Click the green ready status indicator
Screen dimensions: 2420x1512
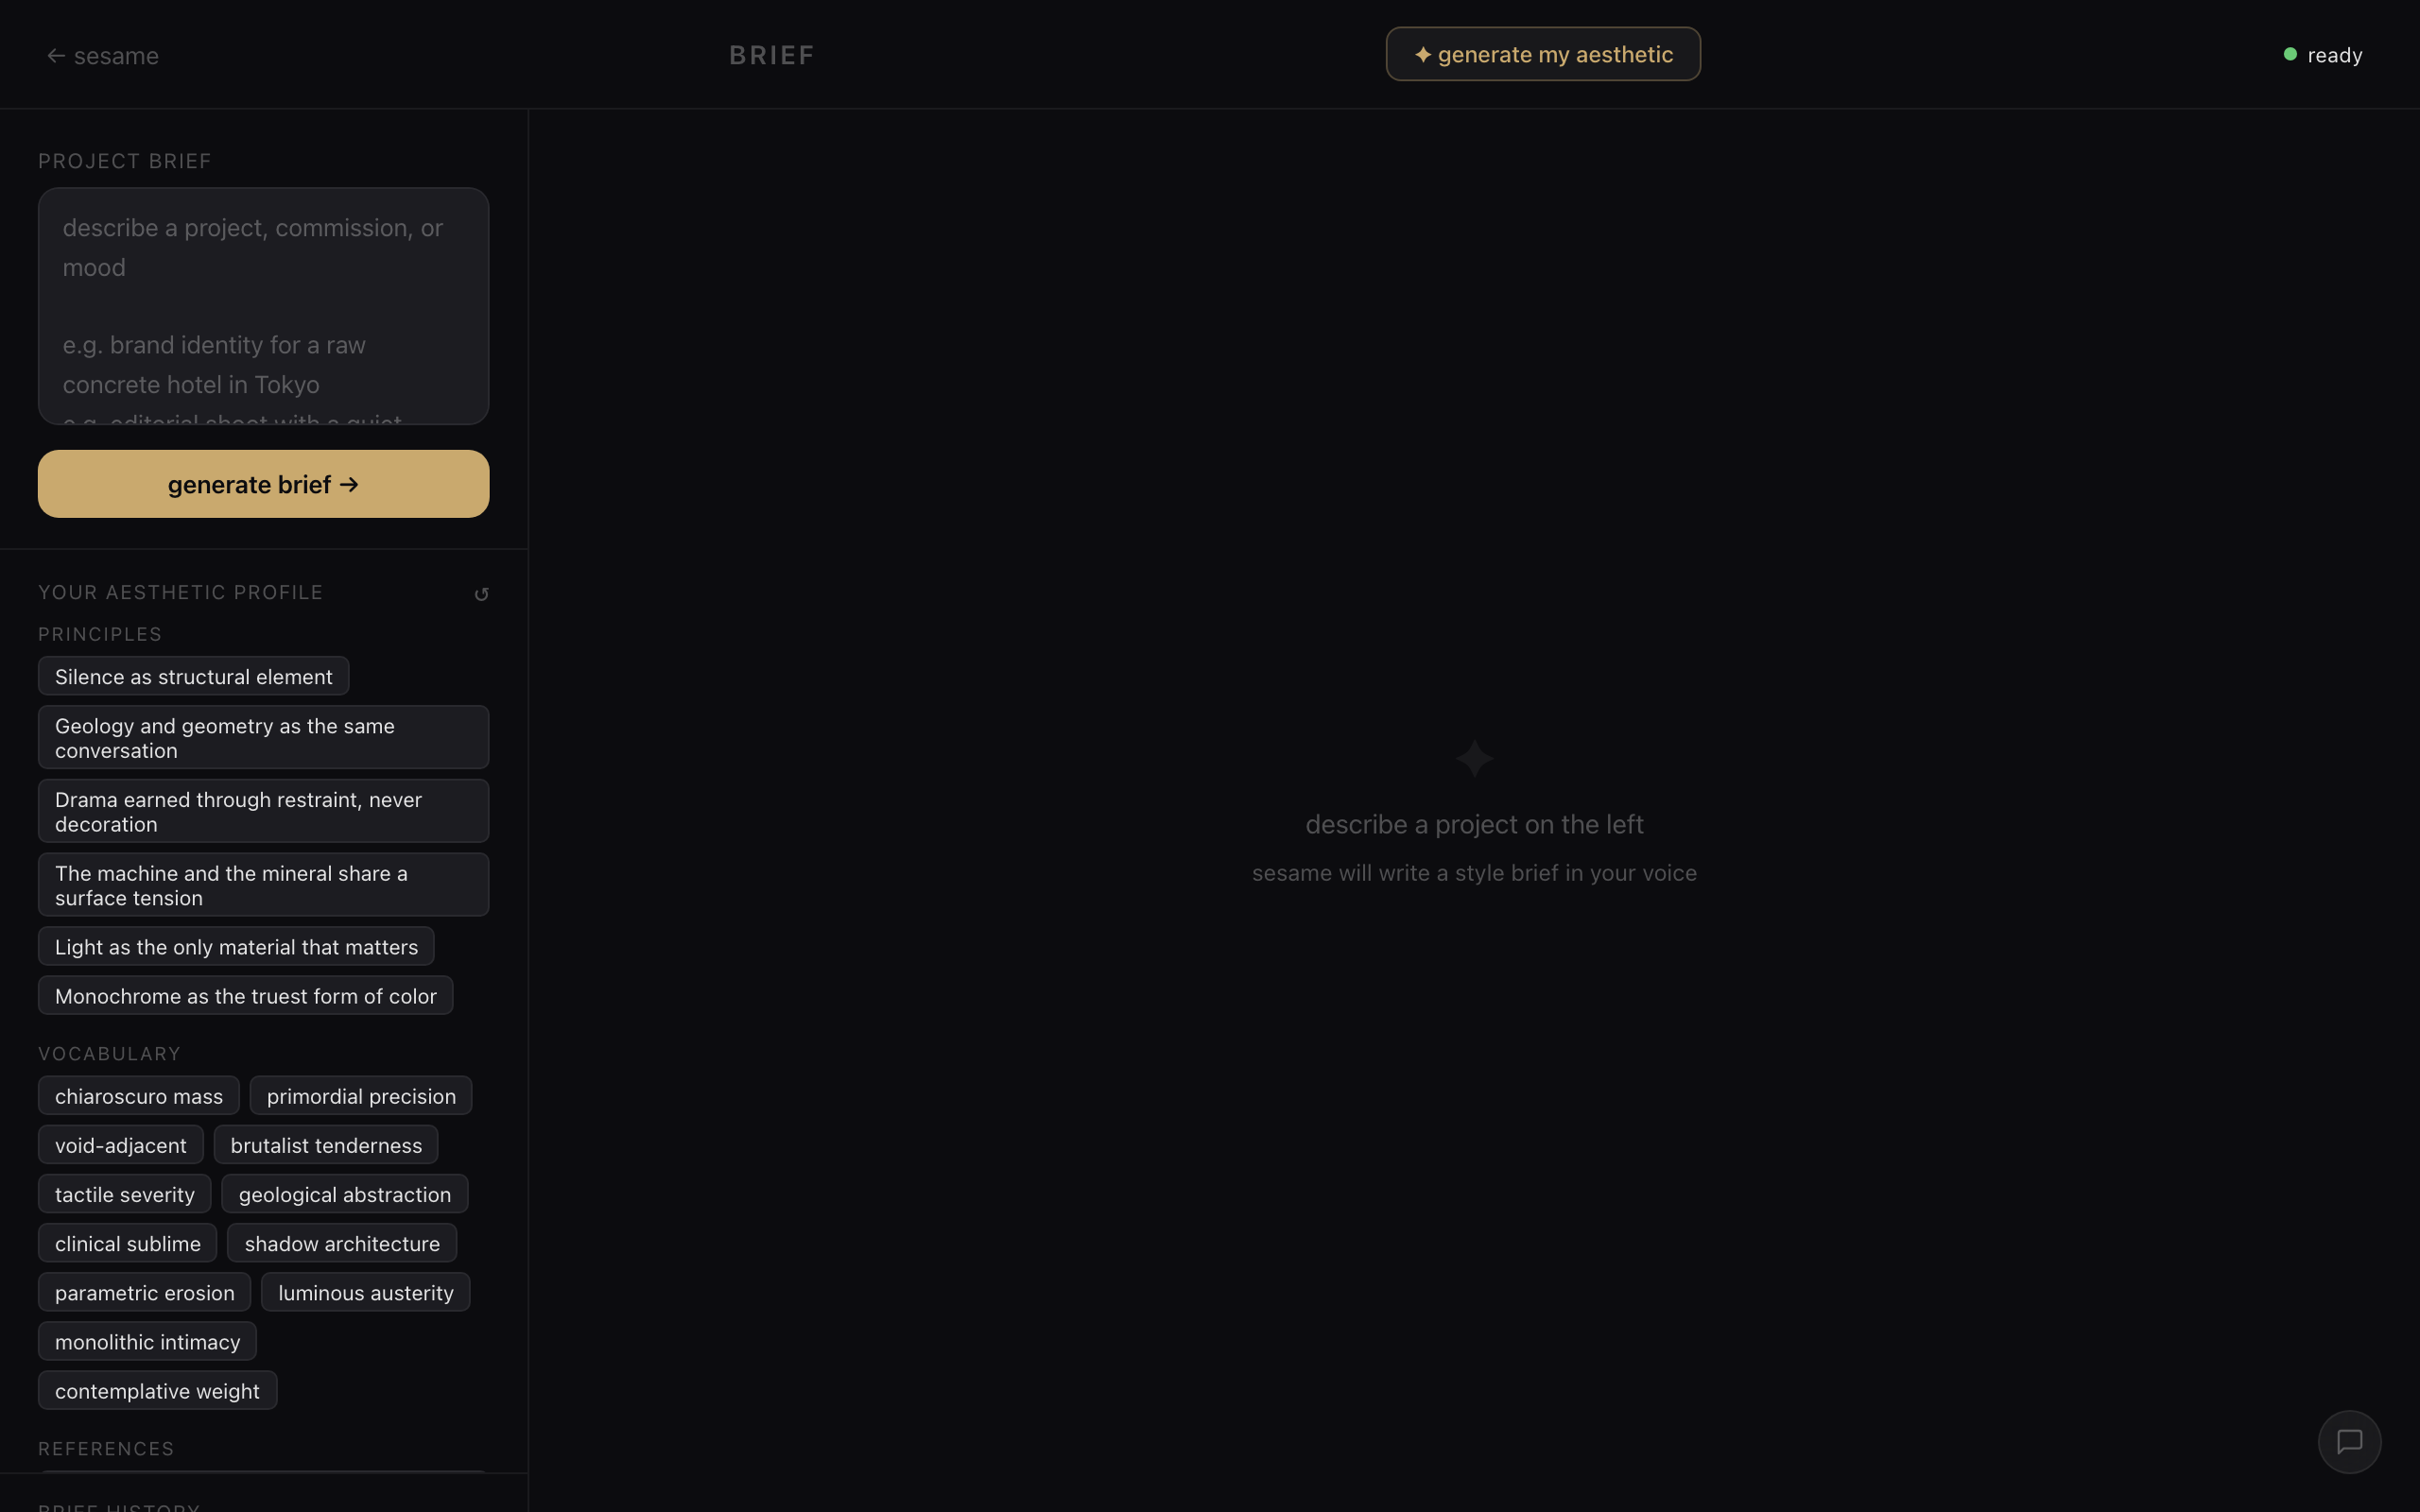(x=2290, y=54)
